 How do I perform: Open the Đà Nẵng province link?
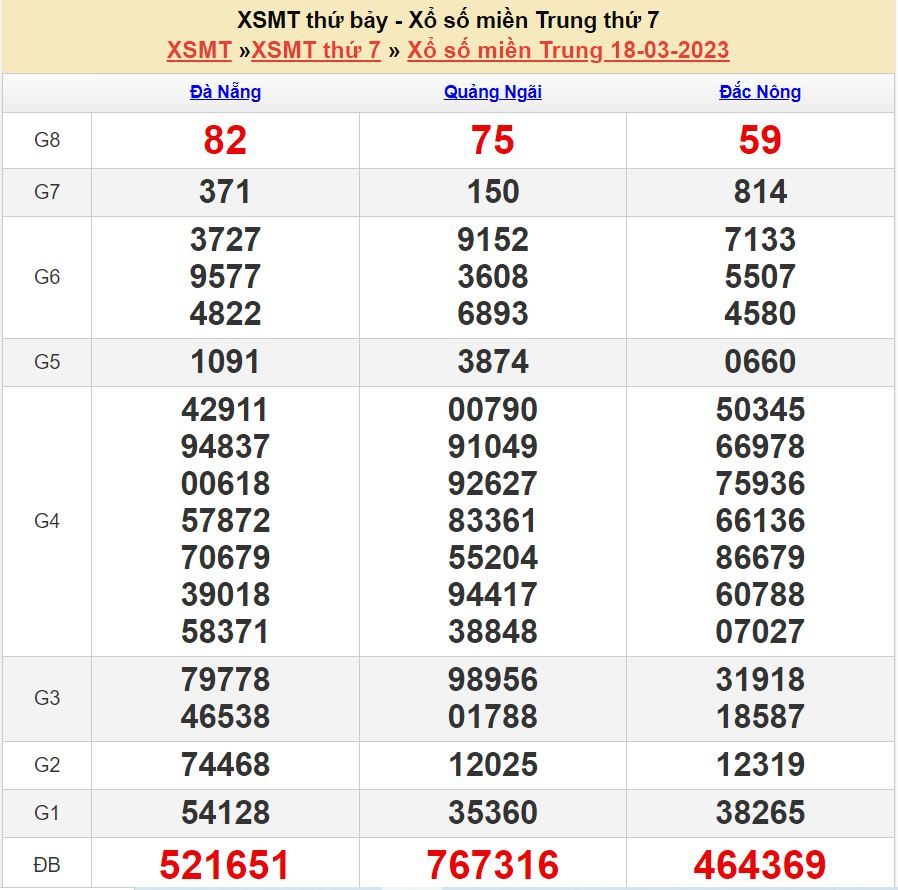pos(225,92)
